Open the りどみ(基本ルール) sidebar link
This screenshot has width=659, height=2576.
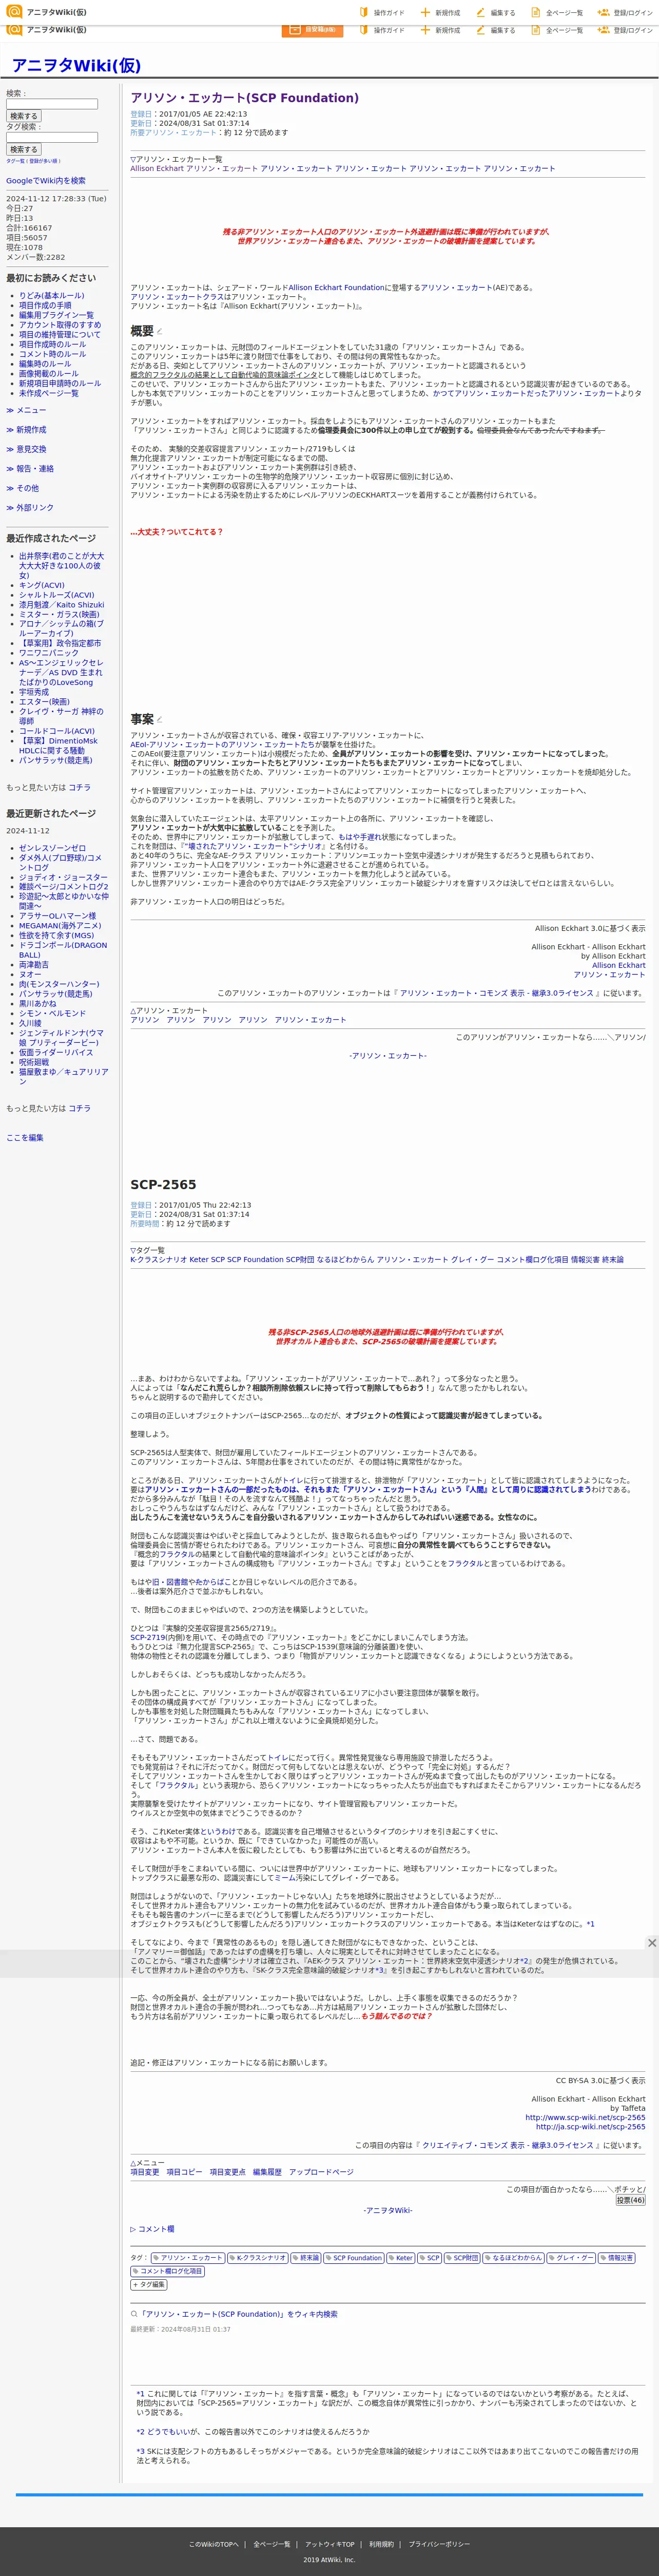[51, 295]
